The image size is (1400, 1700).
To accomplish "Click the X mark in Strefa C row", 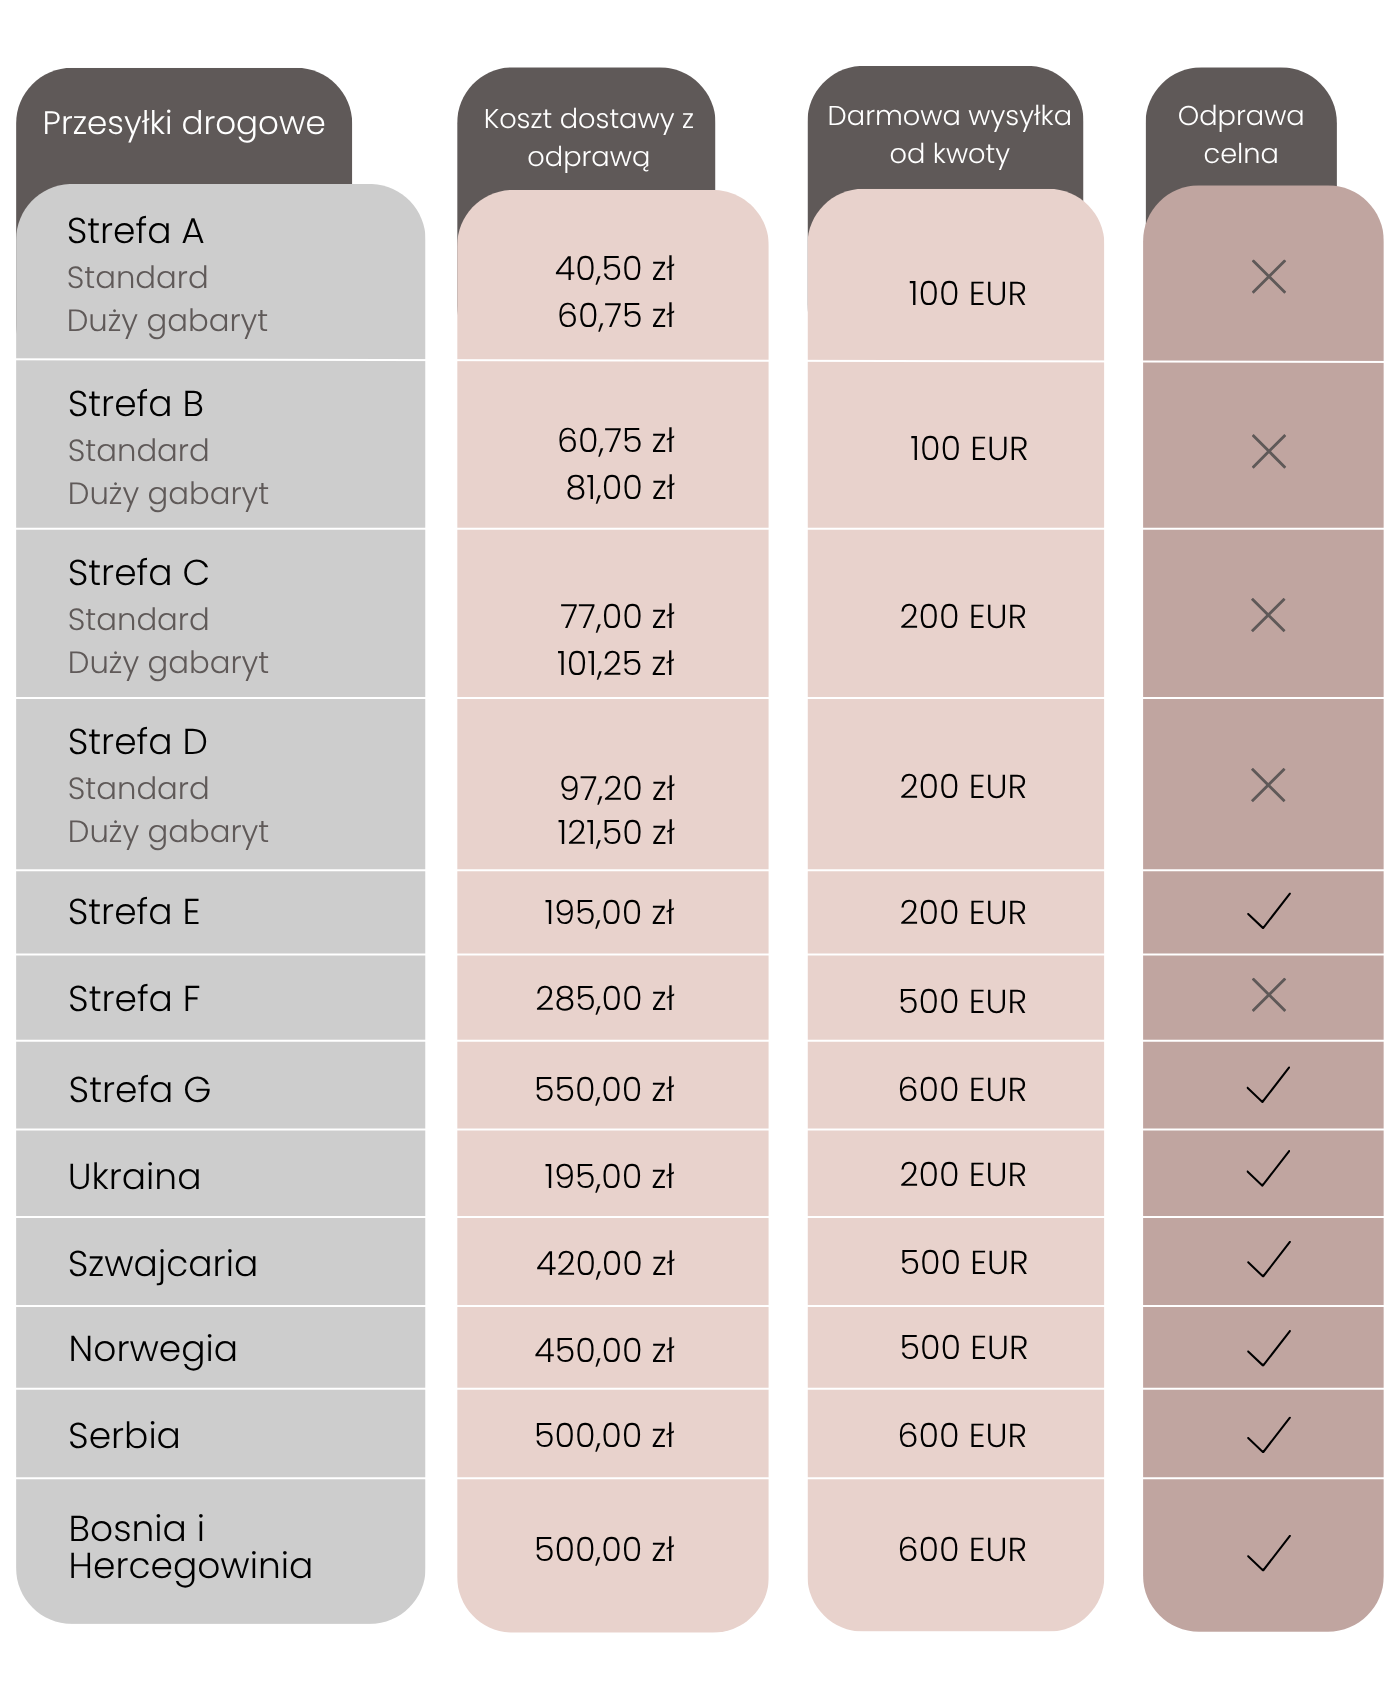I will point(1268,615).
